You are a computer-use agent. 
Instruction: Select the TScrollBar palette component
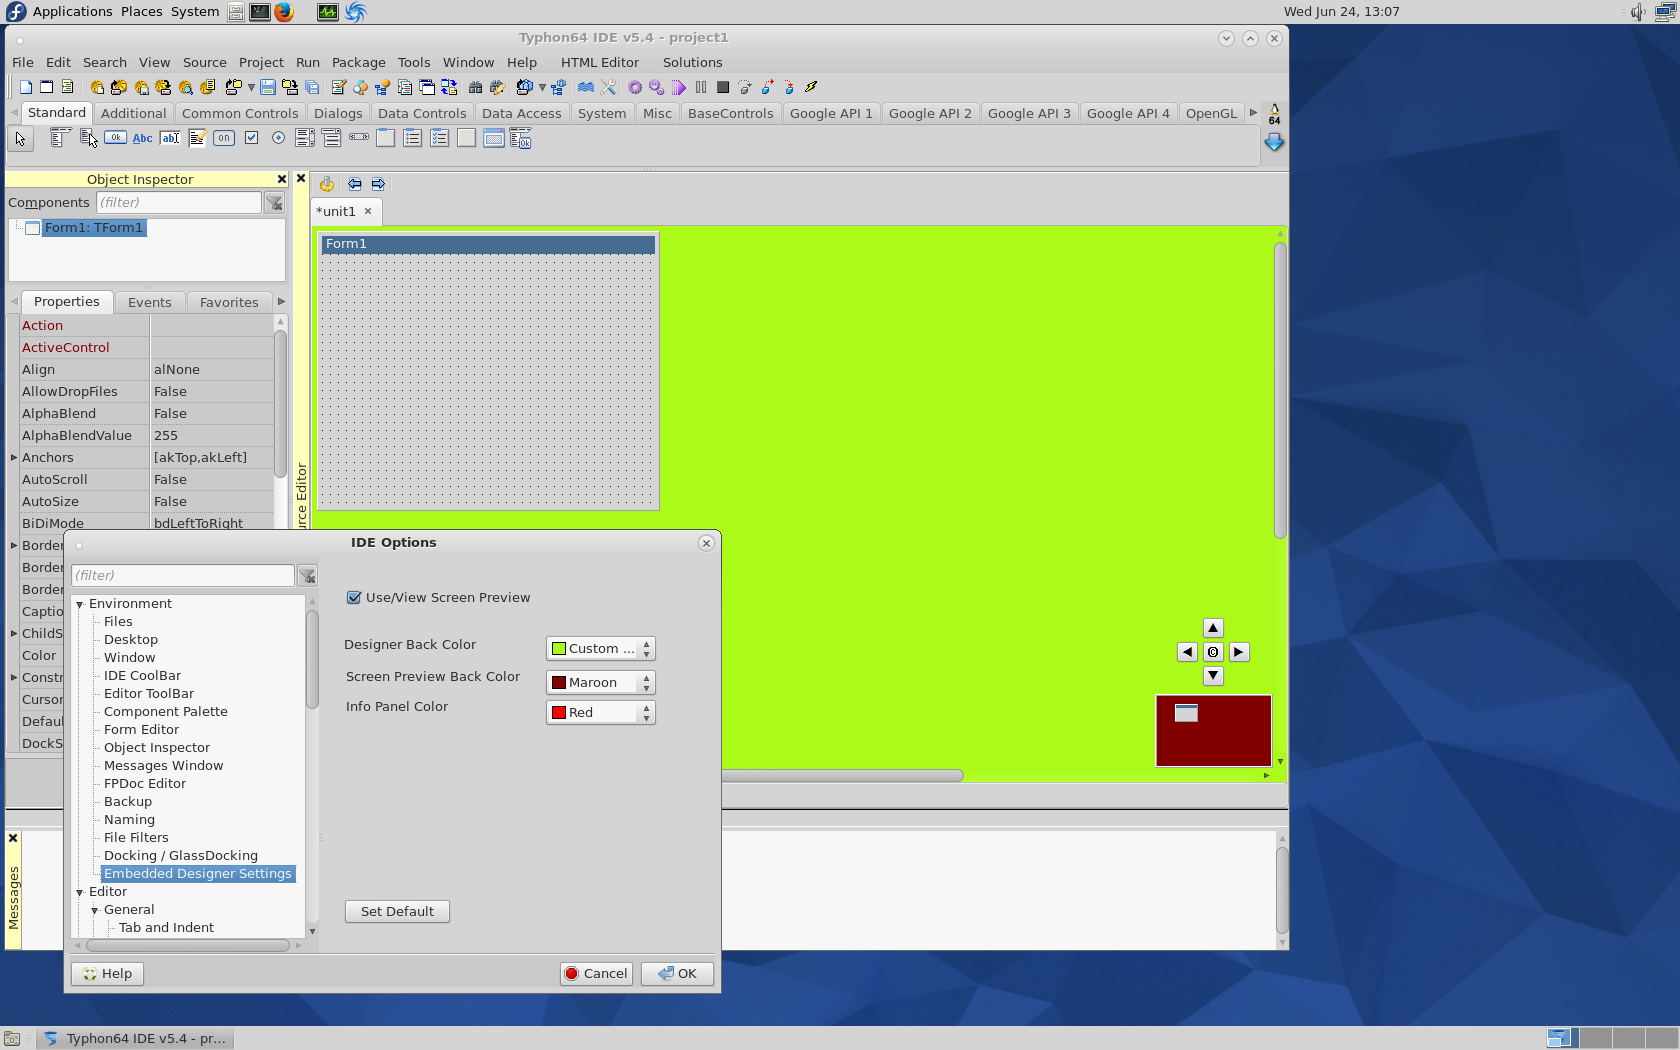coord(359,138)
